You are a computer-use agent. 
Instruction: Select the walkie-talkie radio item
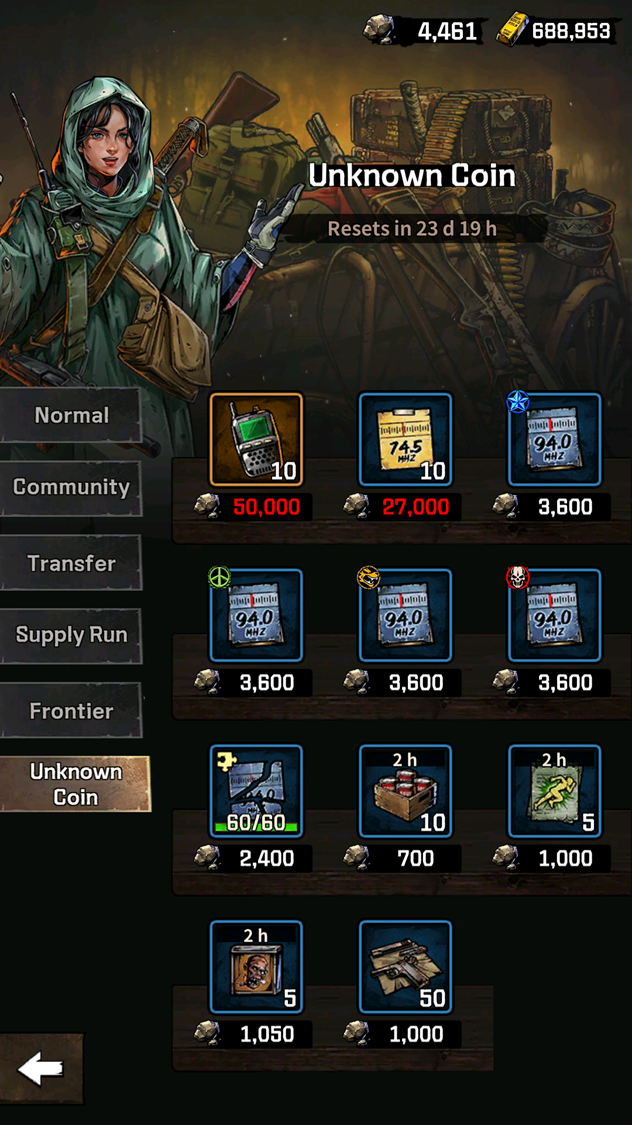click(x=256, y=439)
